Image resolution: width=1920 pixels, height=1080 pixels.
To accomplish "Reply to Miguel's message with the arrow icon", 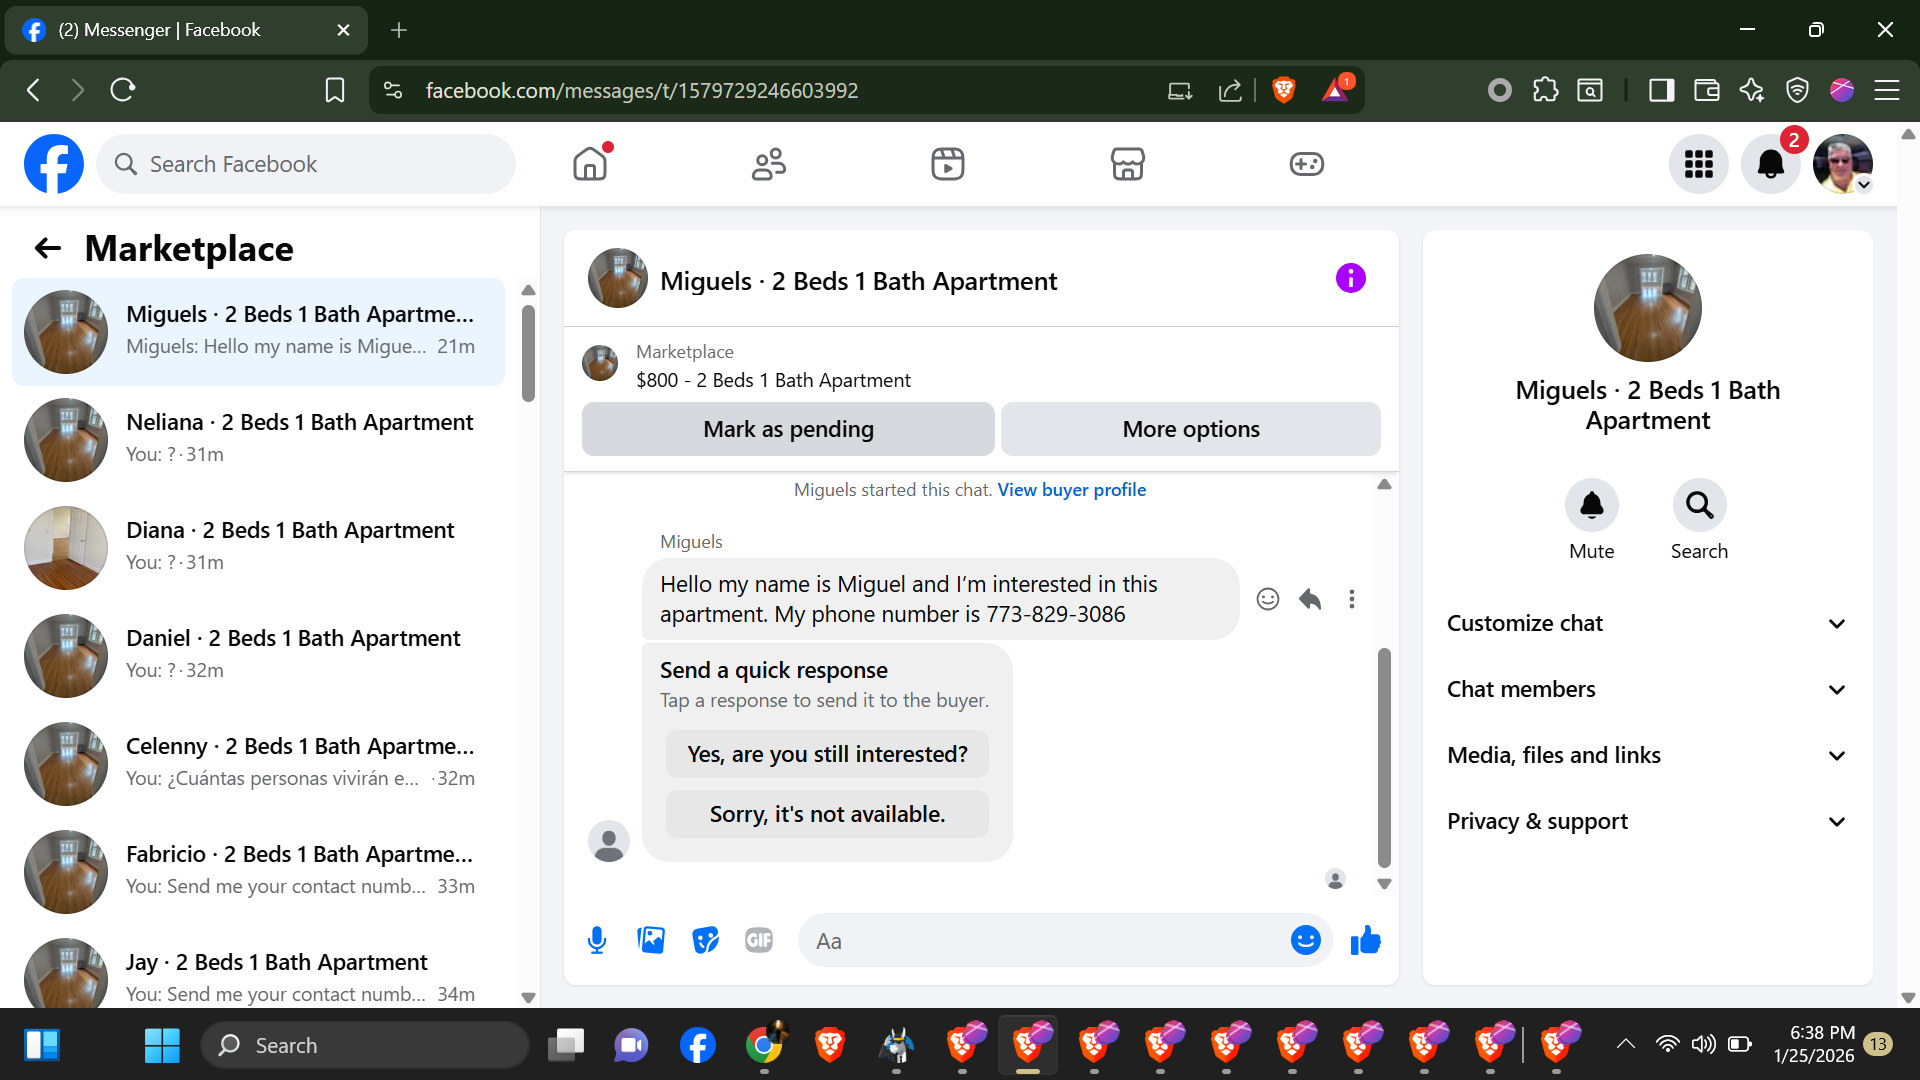I will click(x=1310, y=599).
